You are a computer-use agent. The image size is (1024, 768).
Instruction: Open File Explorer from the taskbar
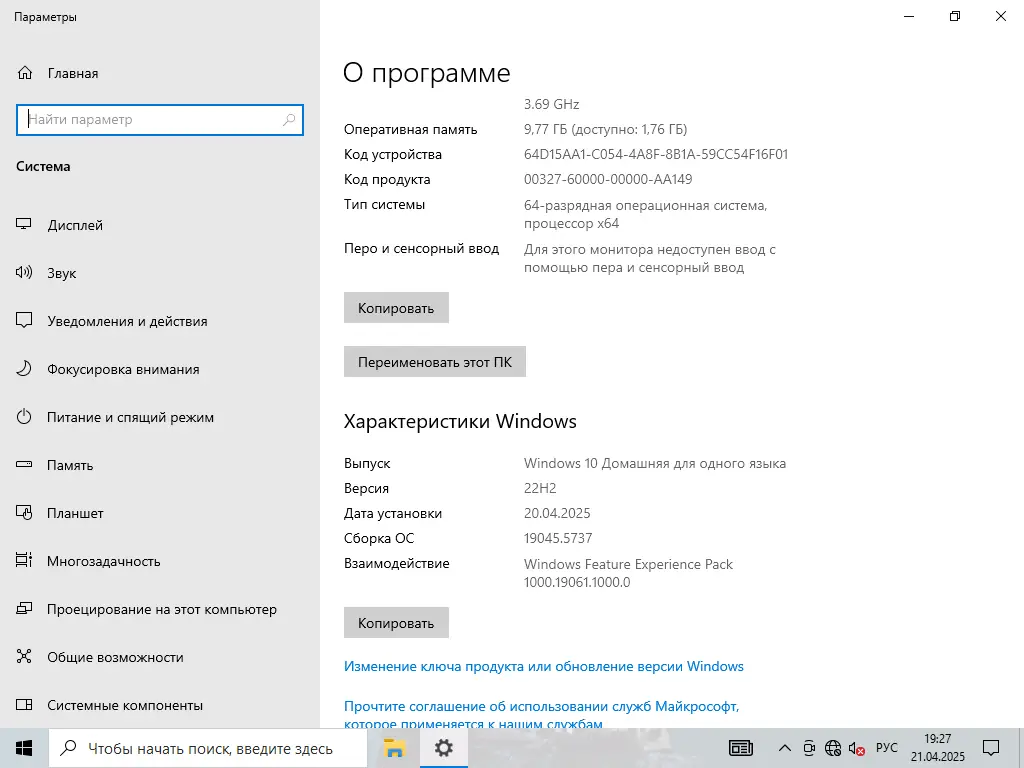394,748
